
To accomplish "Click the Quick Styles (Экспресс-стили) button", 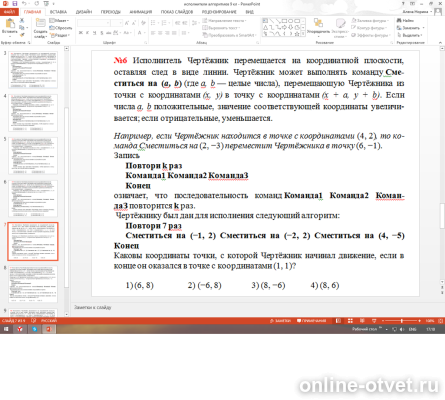I will click(340, 28).
